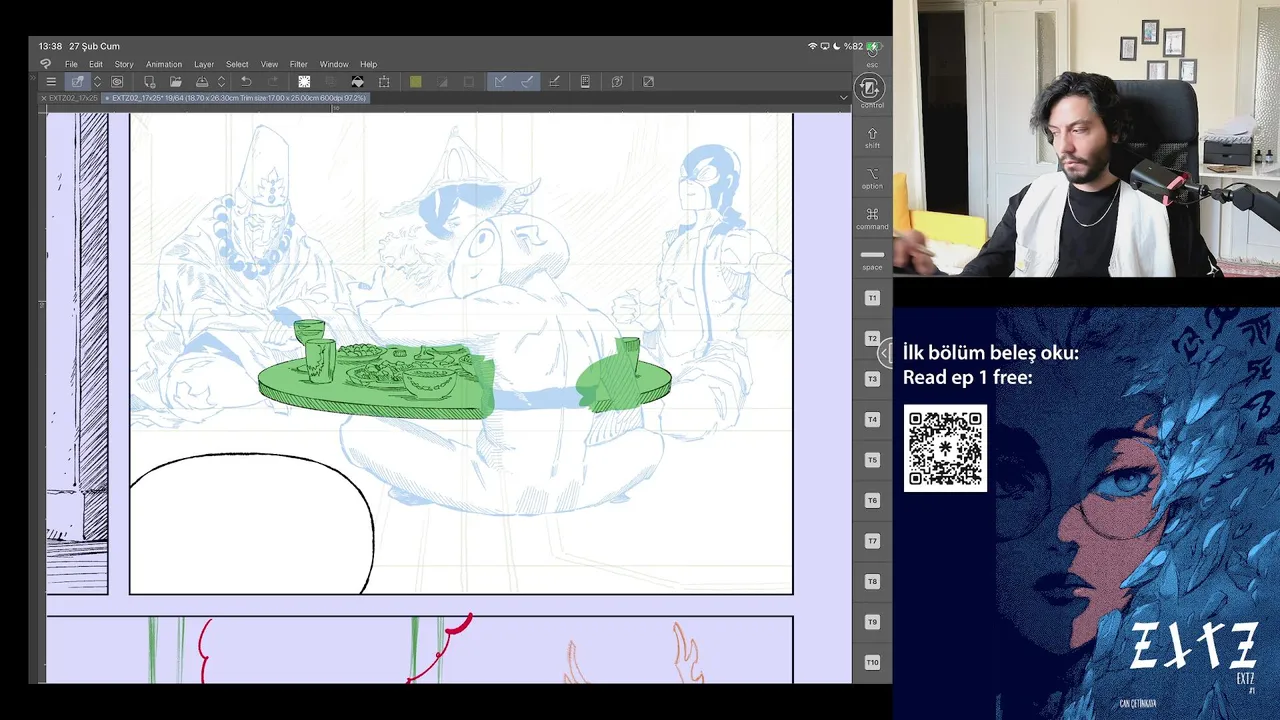Open the Filter menu

(x=299, y=64)
